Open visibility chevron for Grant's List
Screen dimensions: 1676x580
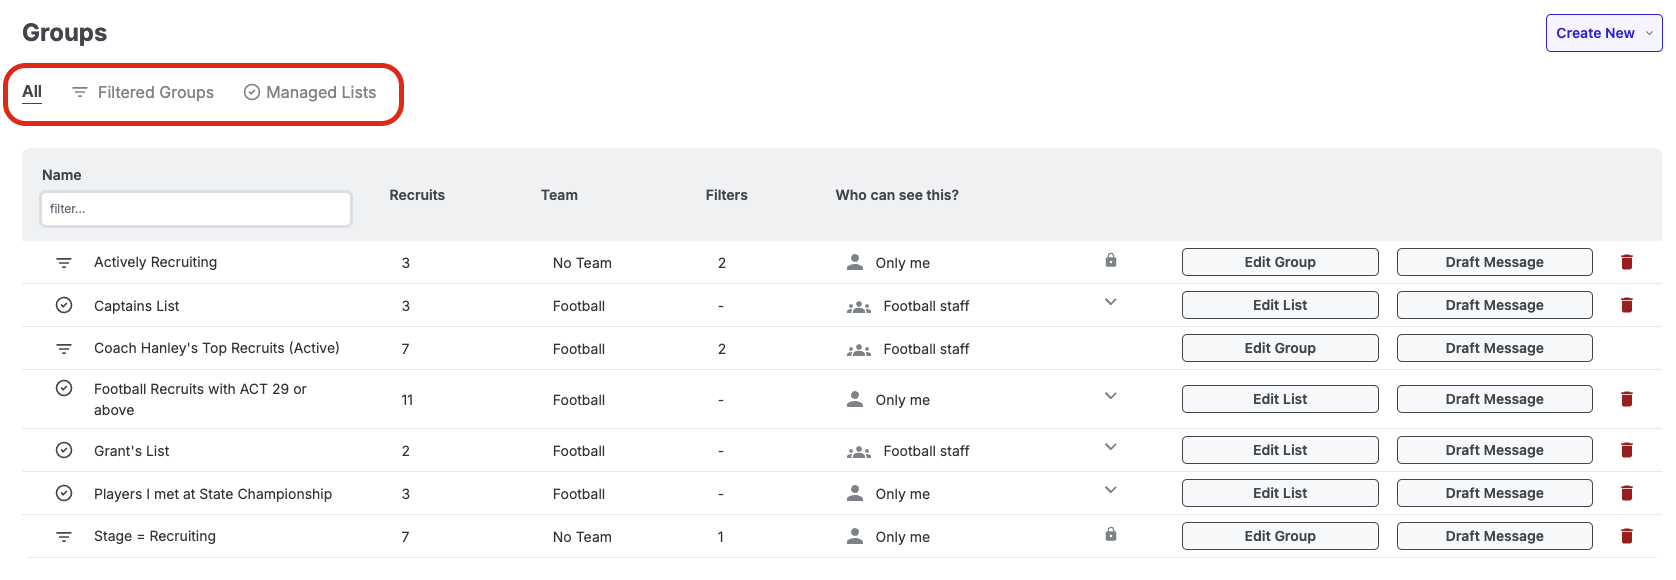(1111, 447)
